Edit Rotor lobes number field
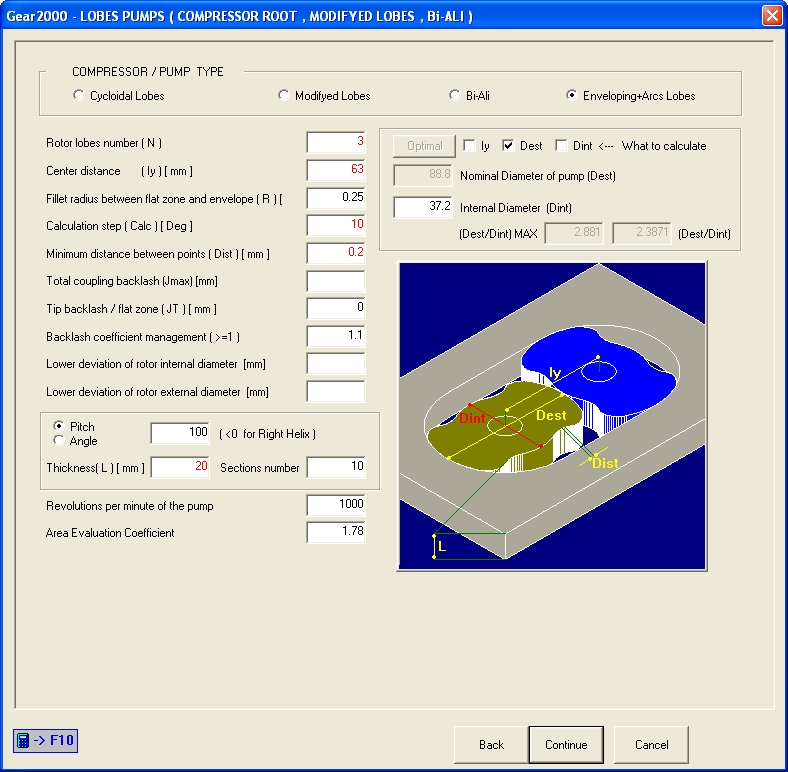788x772 pixels. pos(336,142)
